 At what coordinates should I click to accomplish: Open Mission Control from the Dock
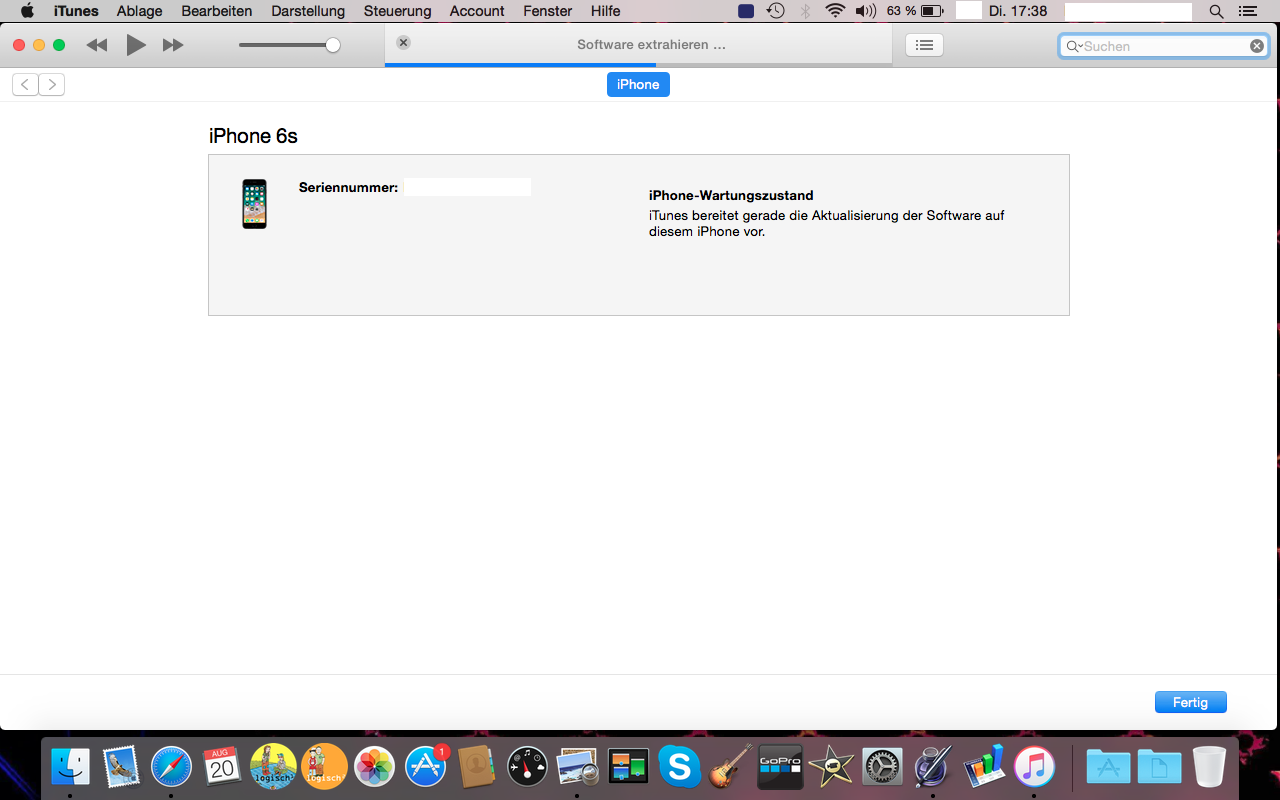point(629,767)
